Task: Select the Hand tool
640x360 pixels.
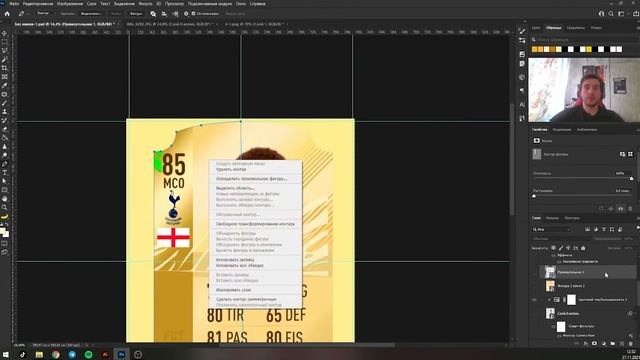Action: coord(4,199)
